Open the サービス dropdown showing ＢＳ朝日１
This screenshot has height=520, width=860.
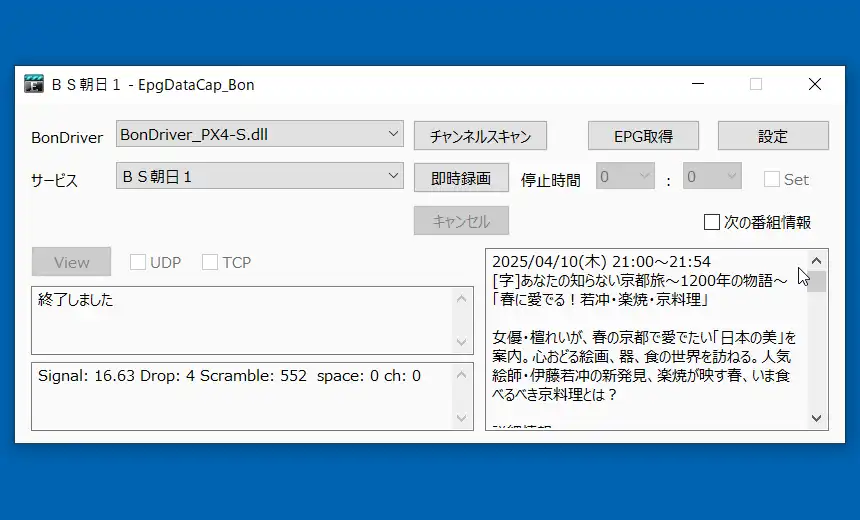coord(259,176)
